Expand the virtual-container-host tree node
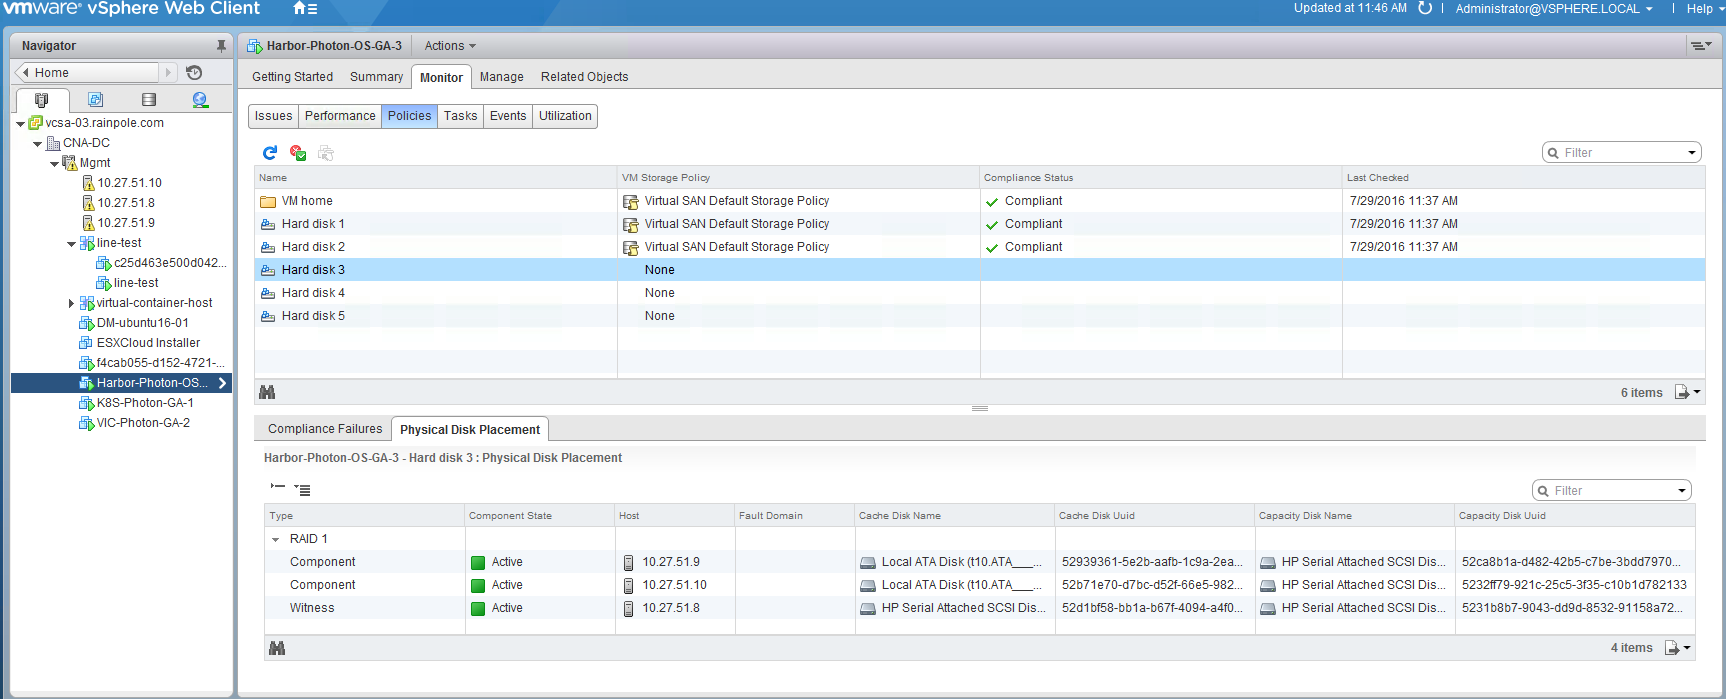The image size is (1726, 699). 71,303
